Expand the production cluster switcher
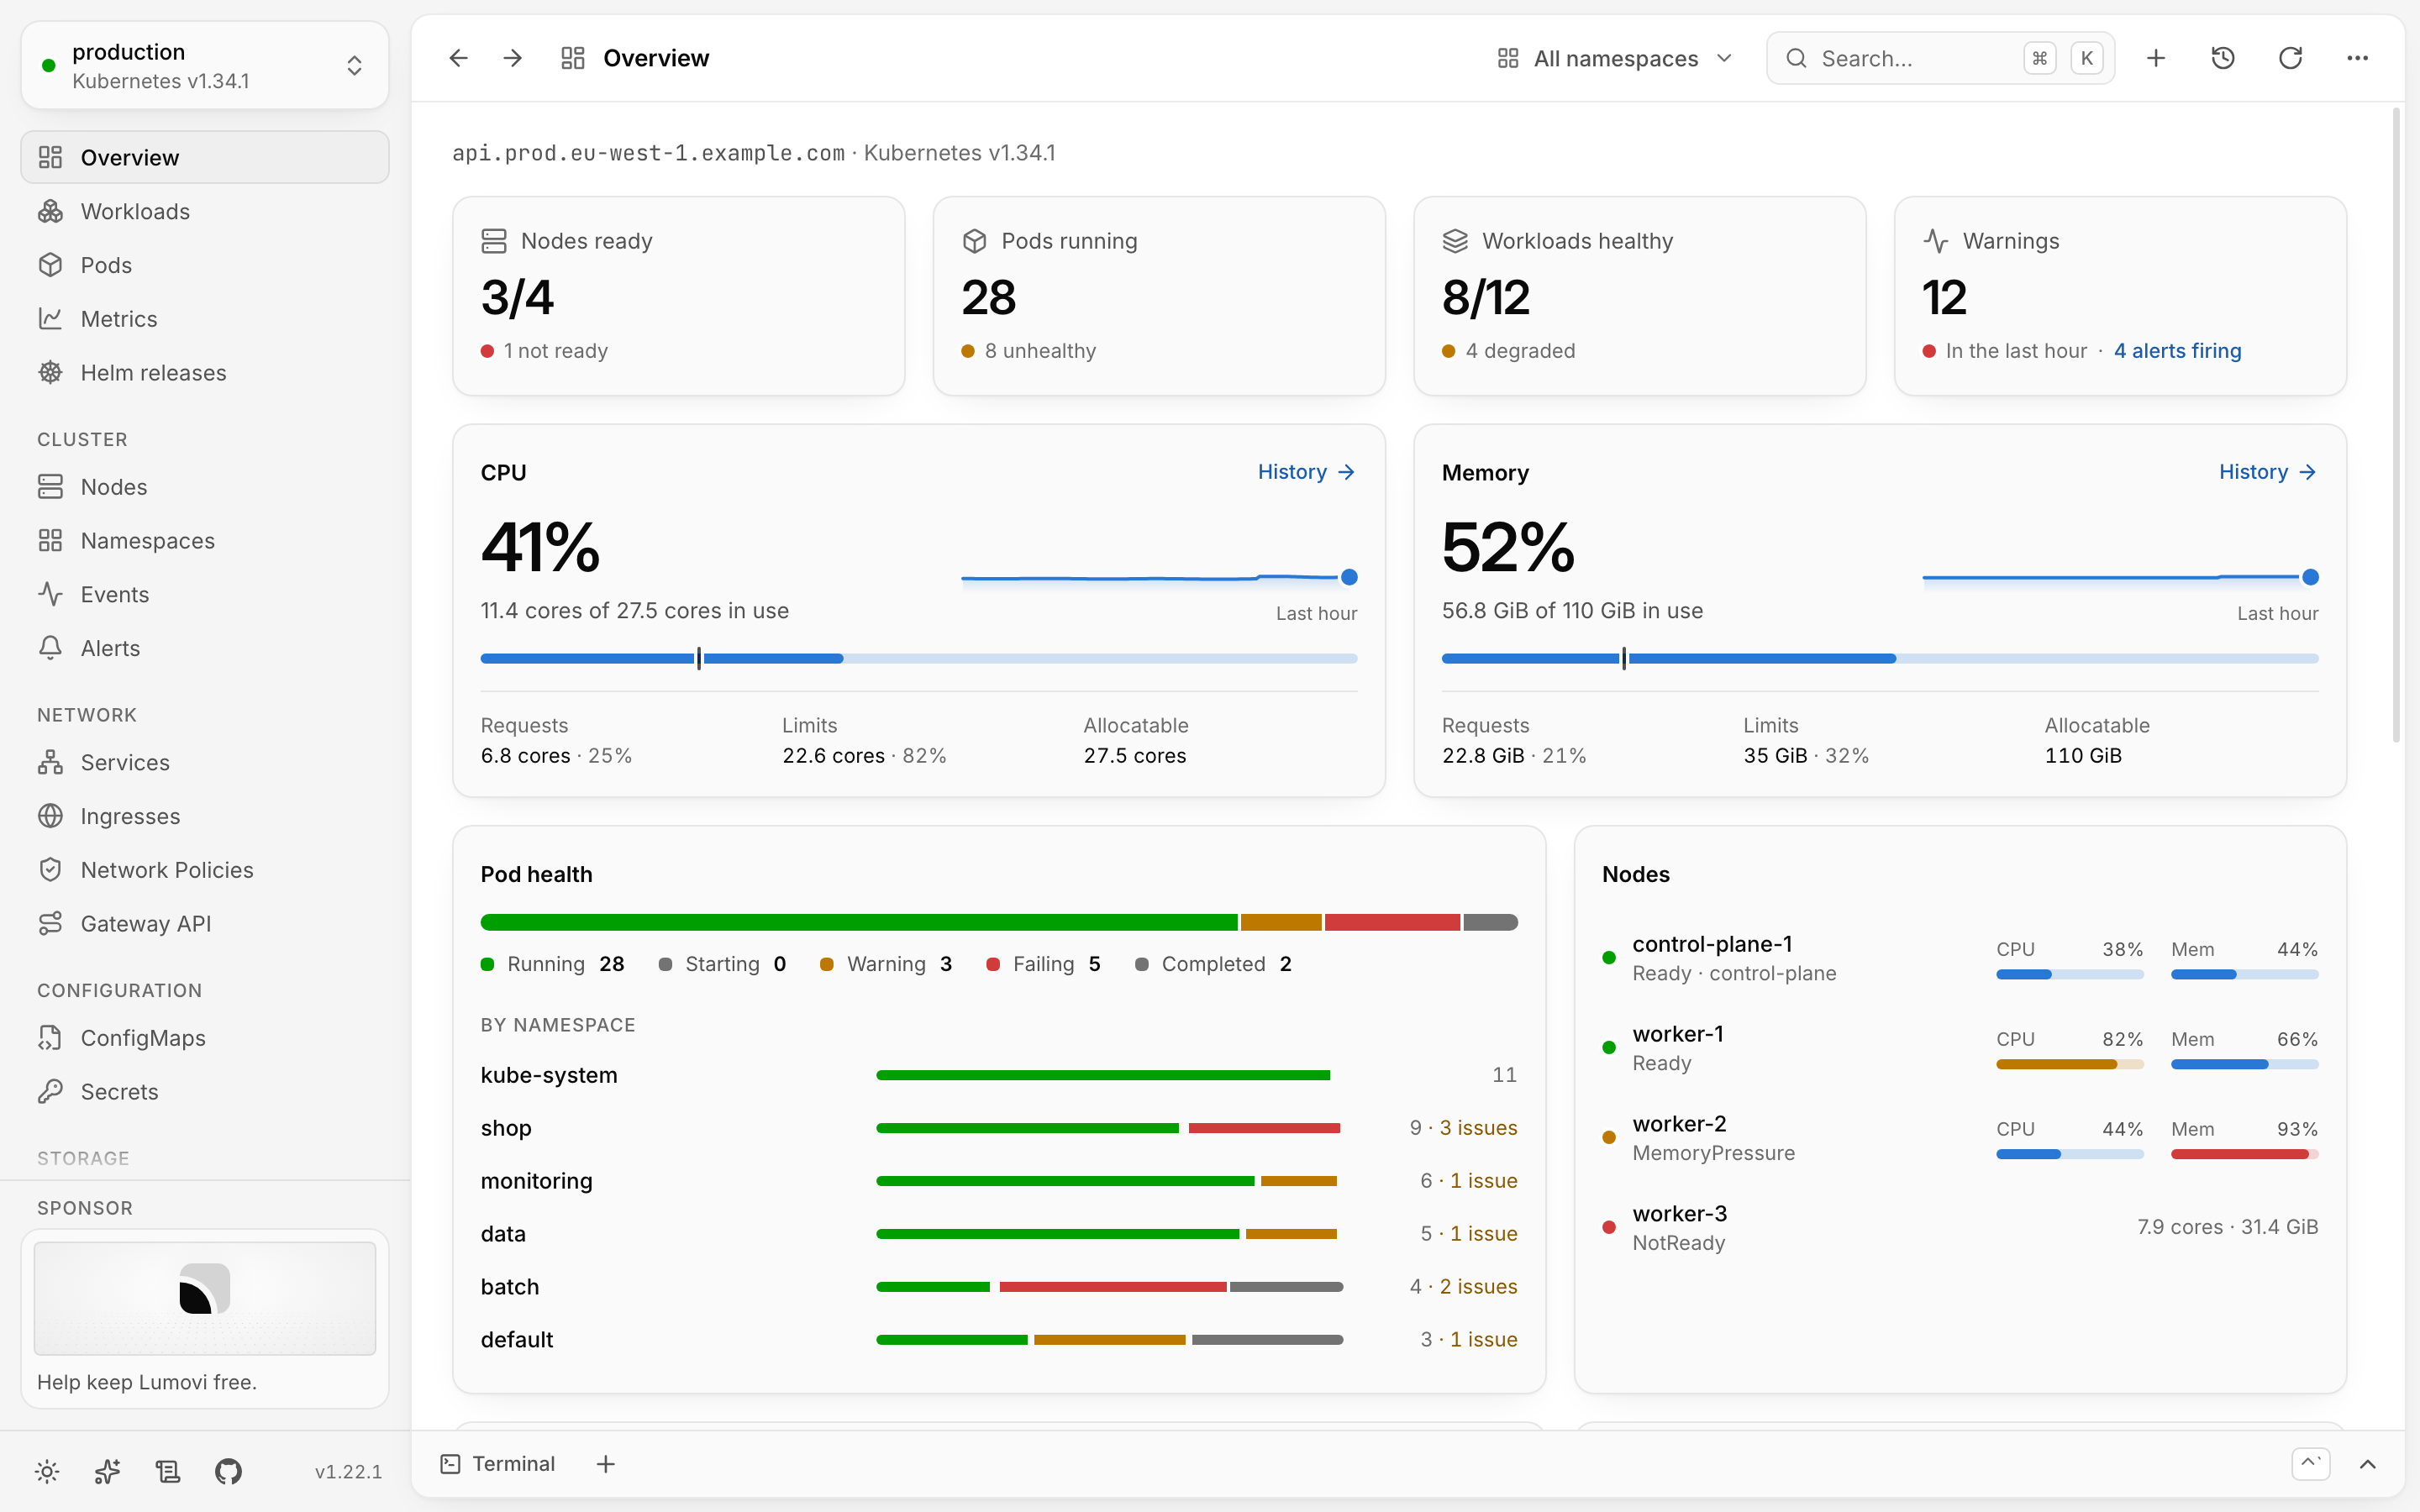Viewport: 2420px width, 1512px height. coord(205,66)
